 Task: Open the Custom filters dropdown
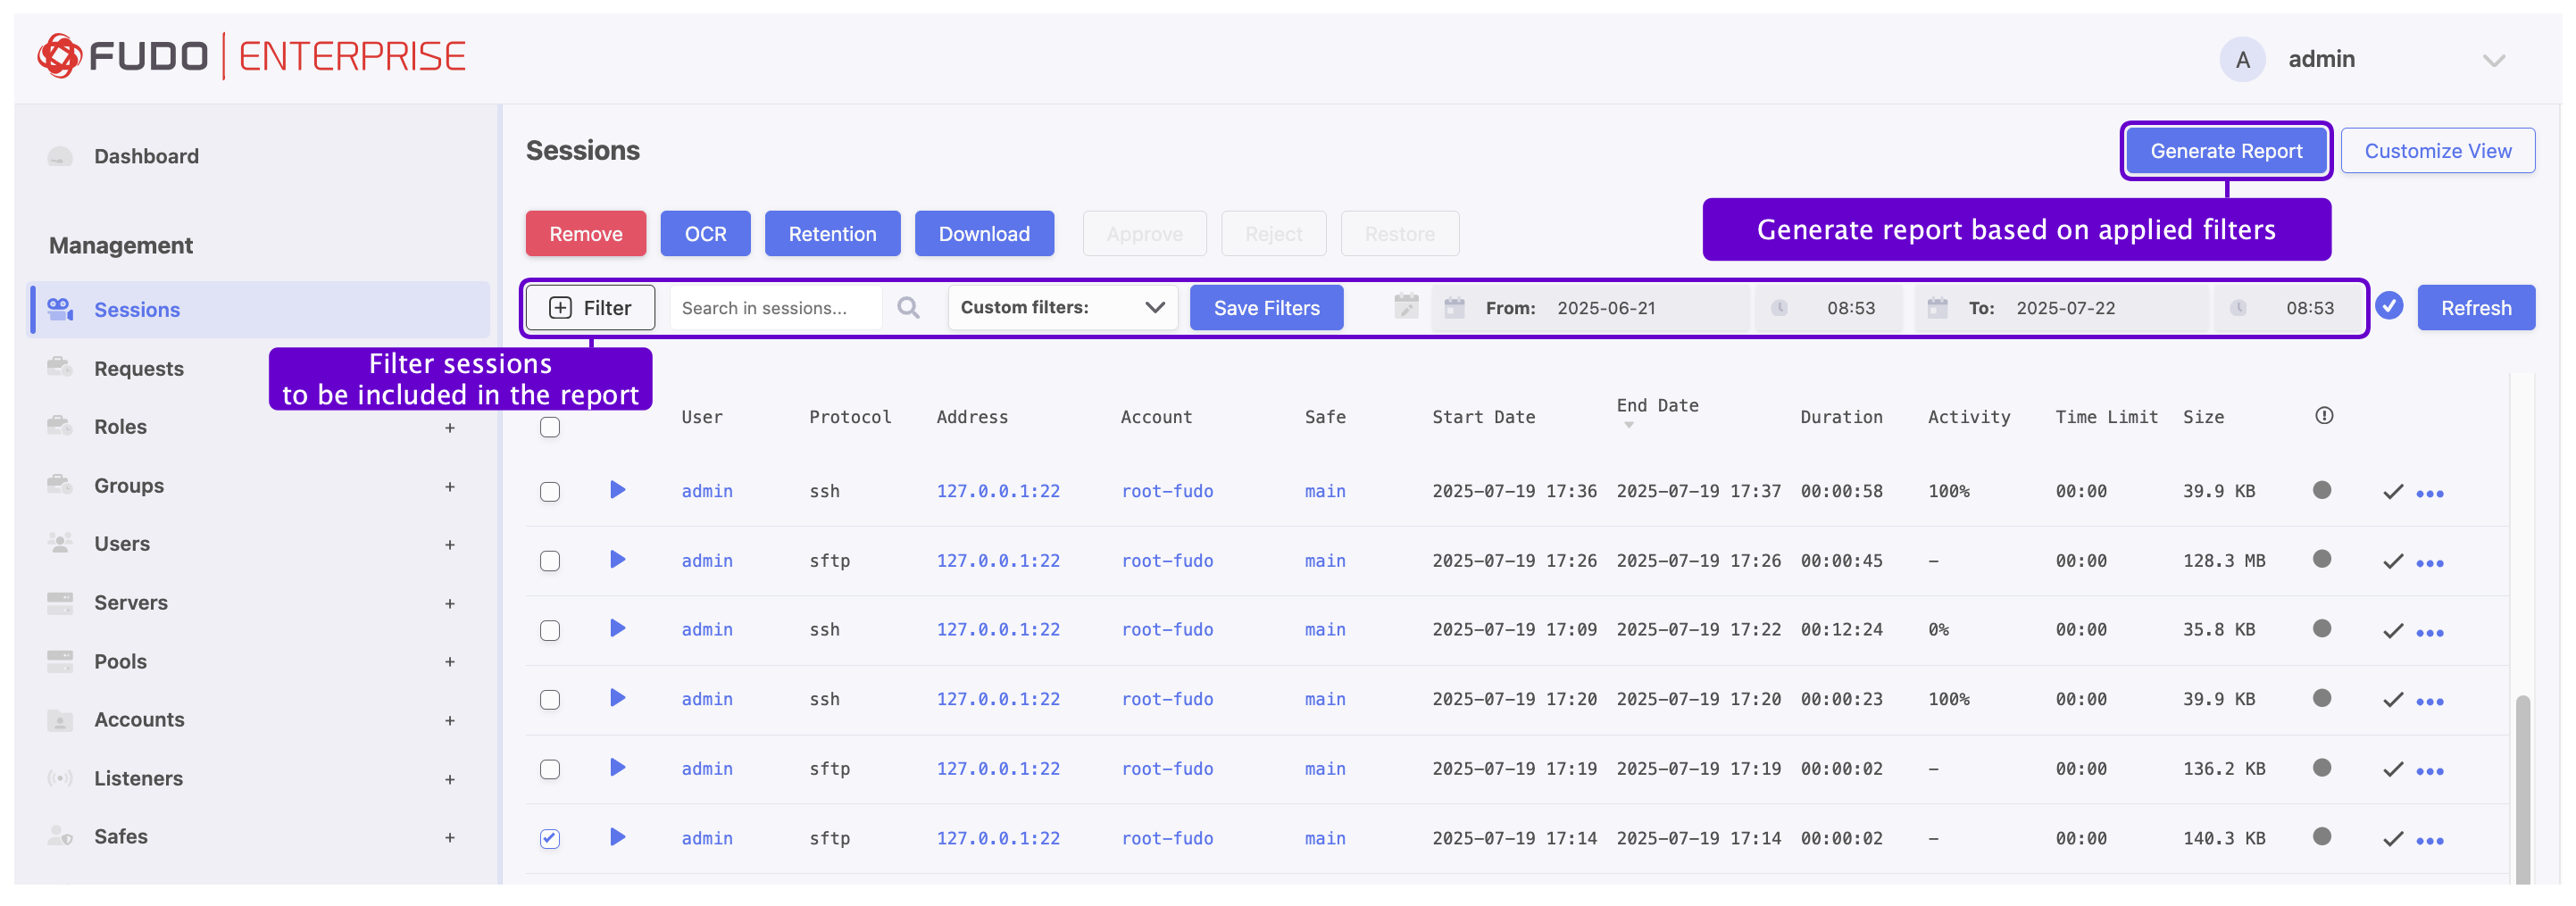pos(1062,308)
